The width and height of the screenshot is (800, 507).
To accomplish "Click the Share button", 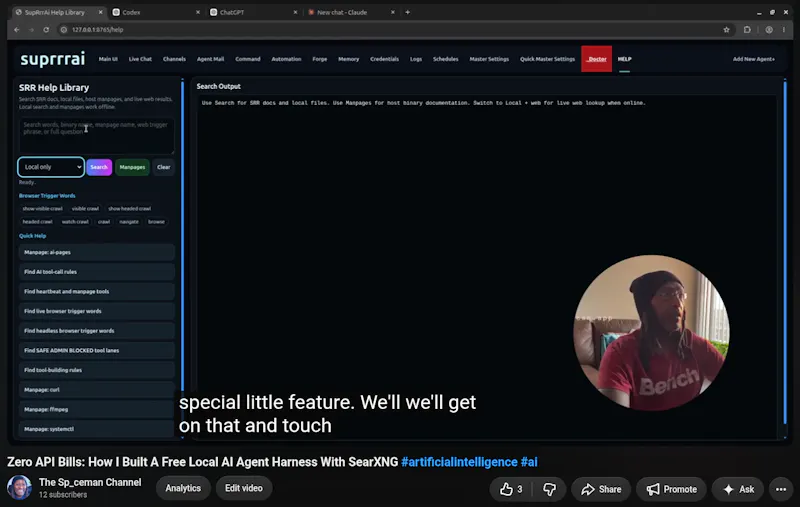I will (601, 489).
